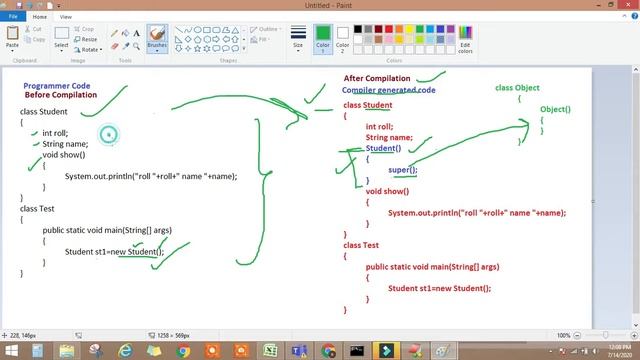Choose the Oval shape

pos(198,30)
